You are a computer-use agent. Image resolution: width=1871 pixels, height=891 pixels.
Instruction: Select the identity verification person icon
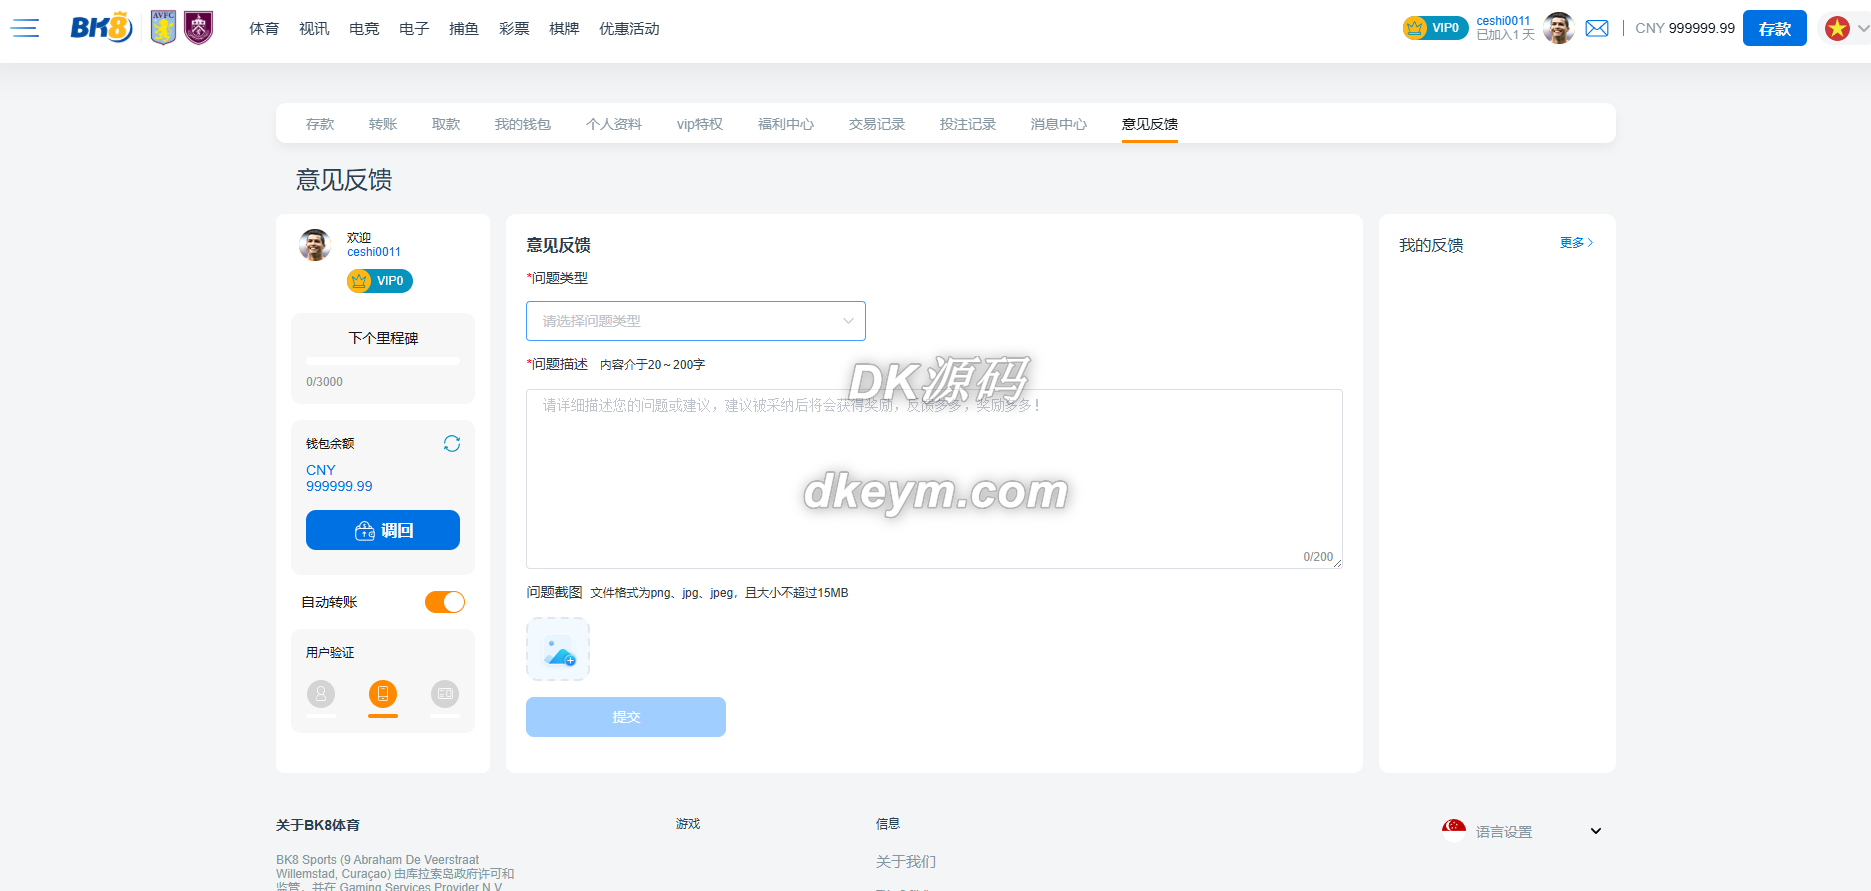click(321, 694)
